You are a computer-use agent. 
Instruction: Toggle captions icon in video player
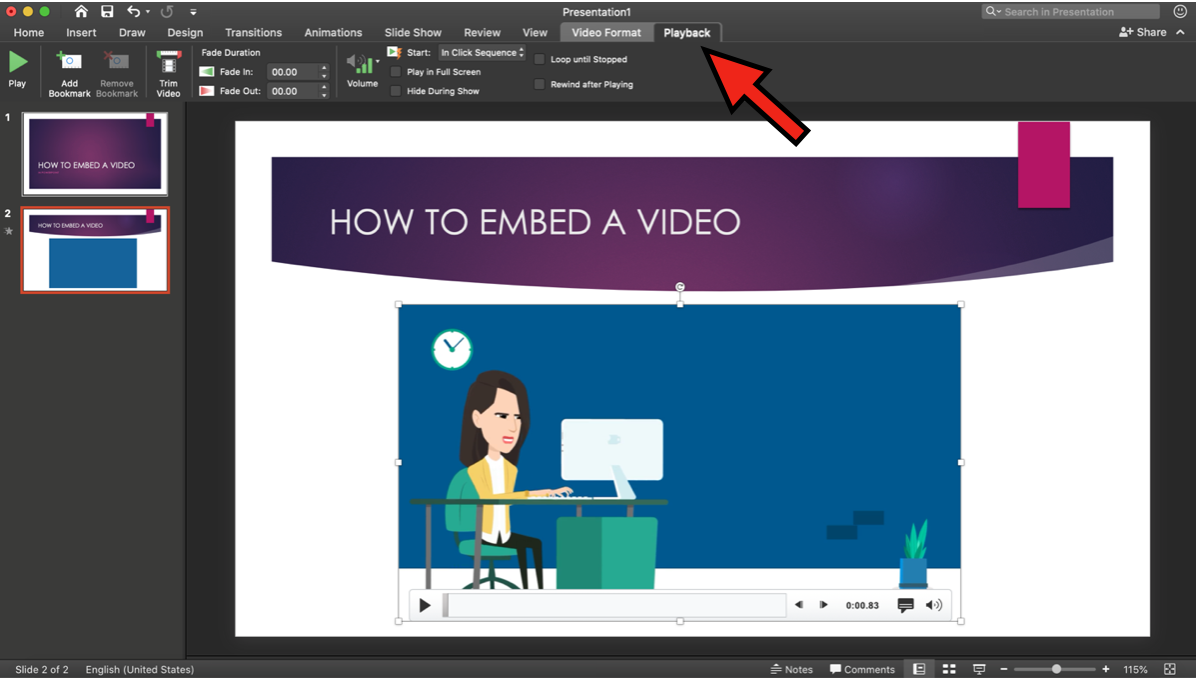pos(906,605)
